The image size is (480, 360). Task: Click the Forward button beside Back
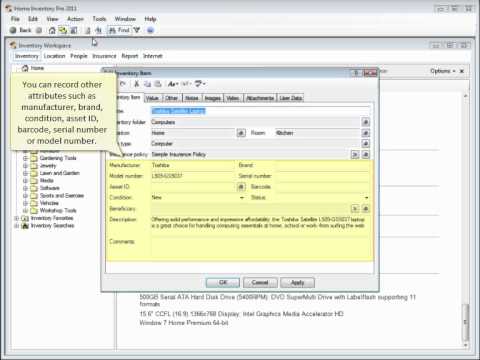[x=39, y=30]
